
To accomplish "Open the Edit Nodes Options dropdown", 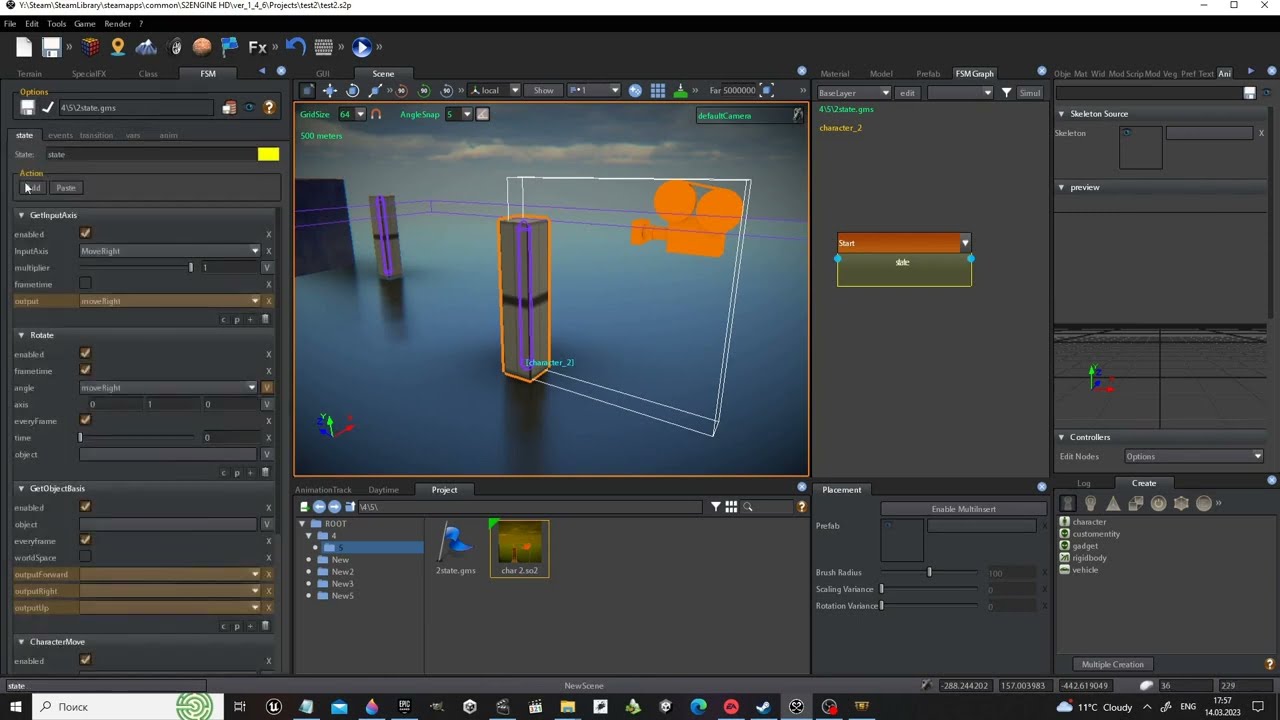I will pyautogui.click(x=1193, y=456).
